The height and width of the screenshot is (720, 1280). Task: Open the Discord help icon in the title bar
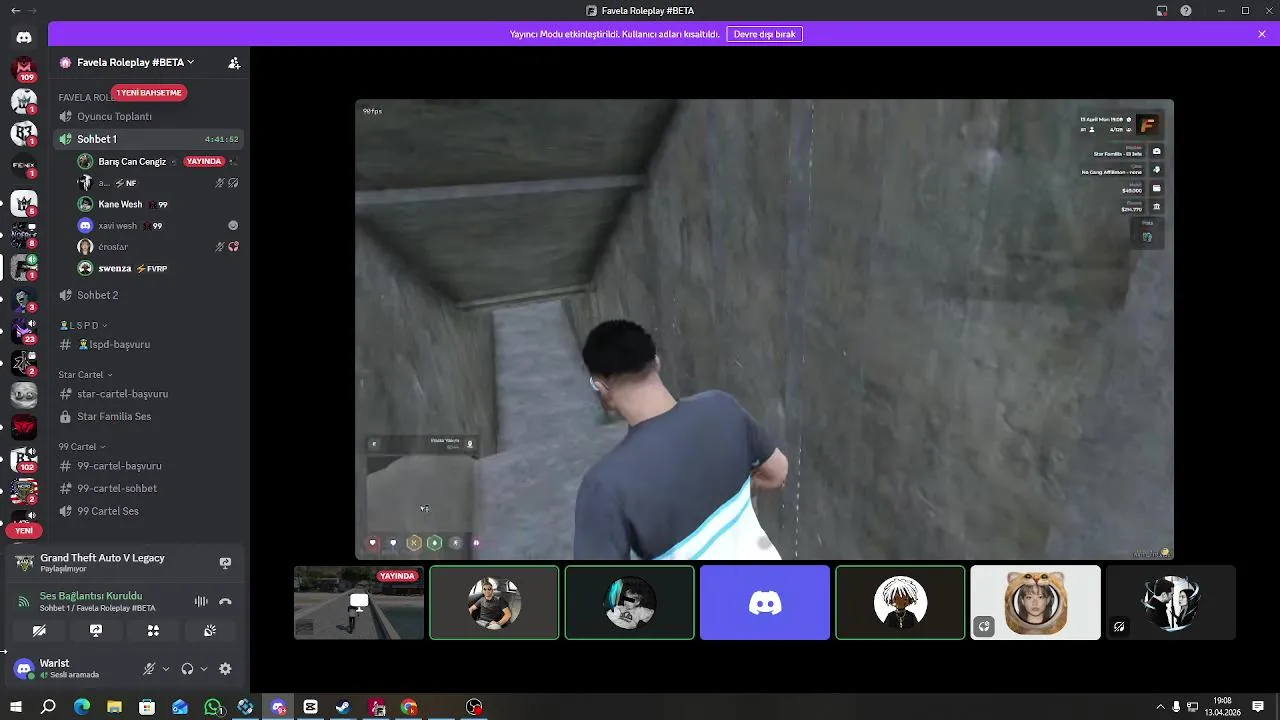coord(1186,11)
